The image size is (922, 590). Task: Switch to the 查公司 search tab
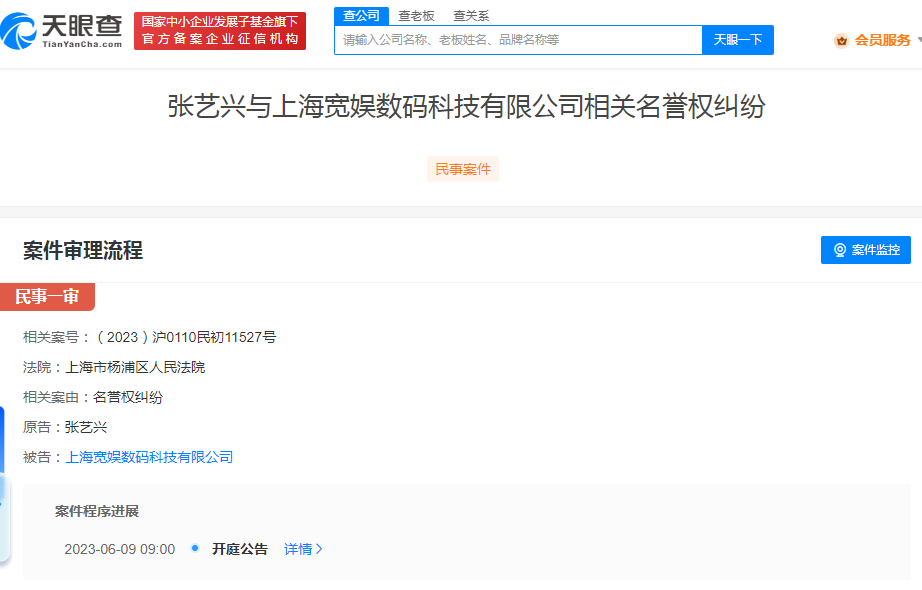[361, 16]
